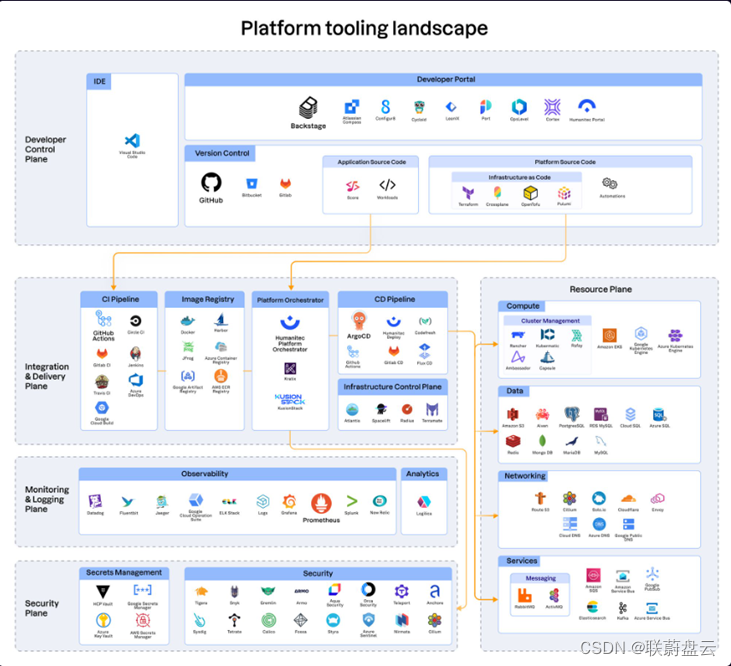Select the Azure DevOps icon
The width and height of the screenshot is (731, 666).
point(136,380)
